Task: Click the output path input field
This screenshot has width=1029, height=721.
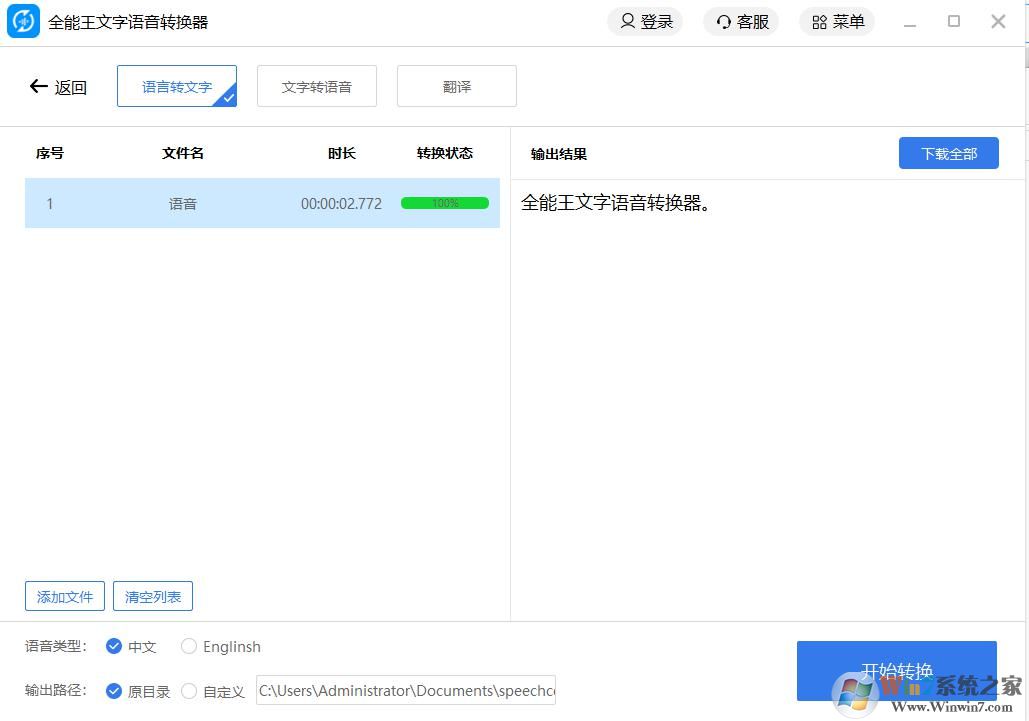Action: [x=405, y=691]
